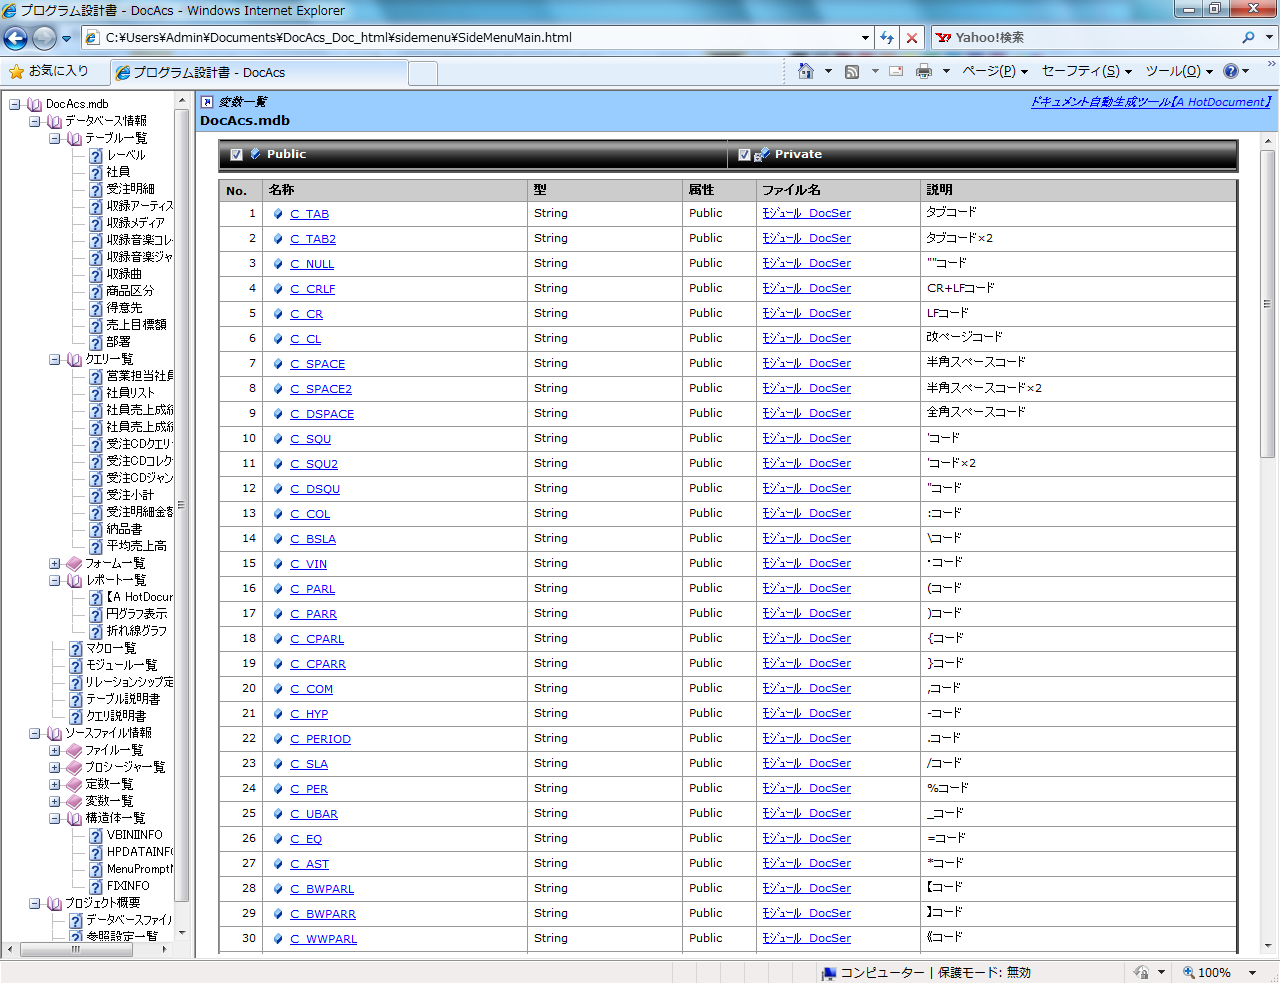Click the RSS feeds icon
This screenshot has width=1280, height=984.
click(x=852, y=71)
